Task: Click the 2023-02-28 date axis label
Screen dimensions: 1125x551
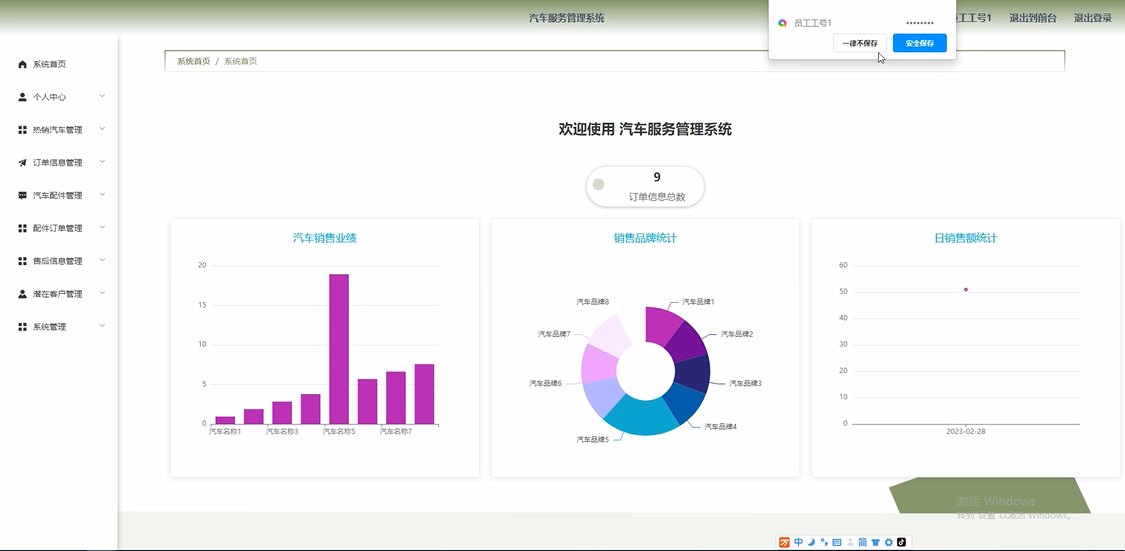Action: [x=966, y=432]
